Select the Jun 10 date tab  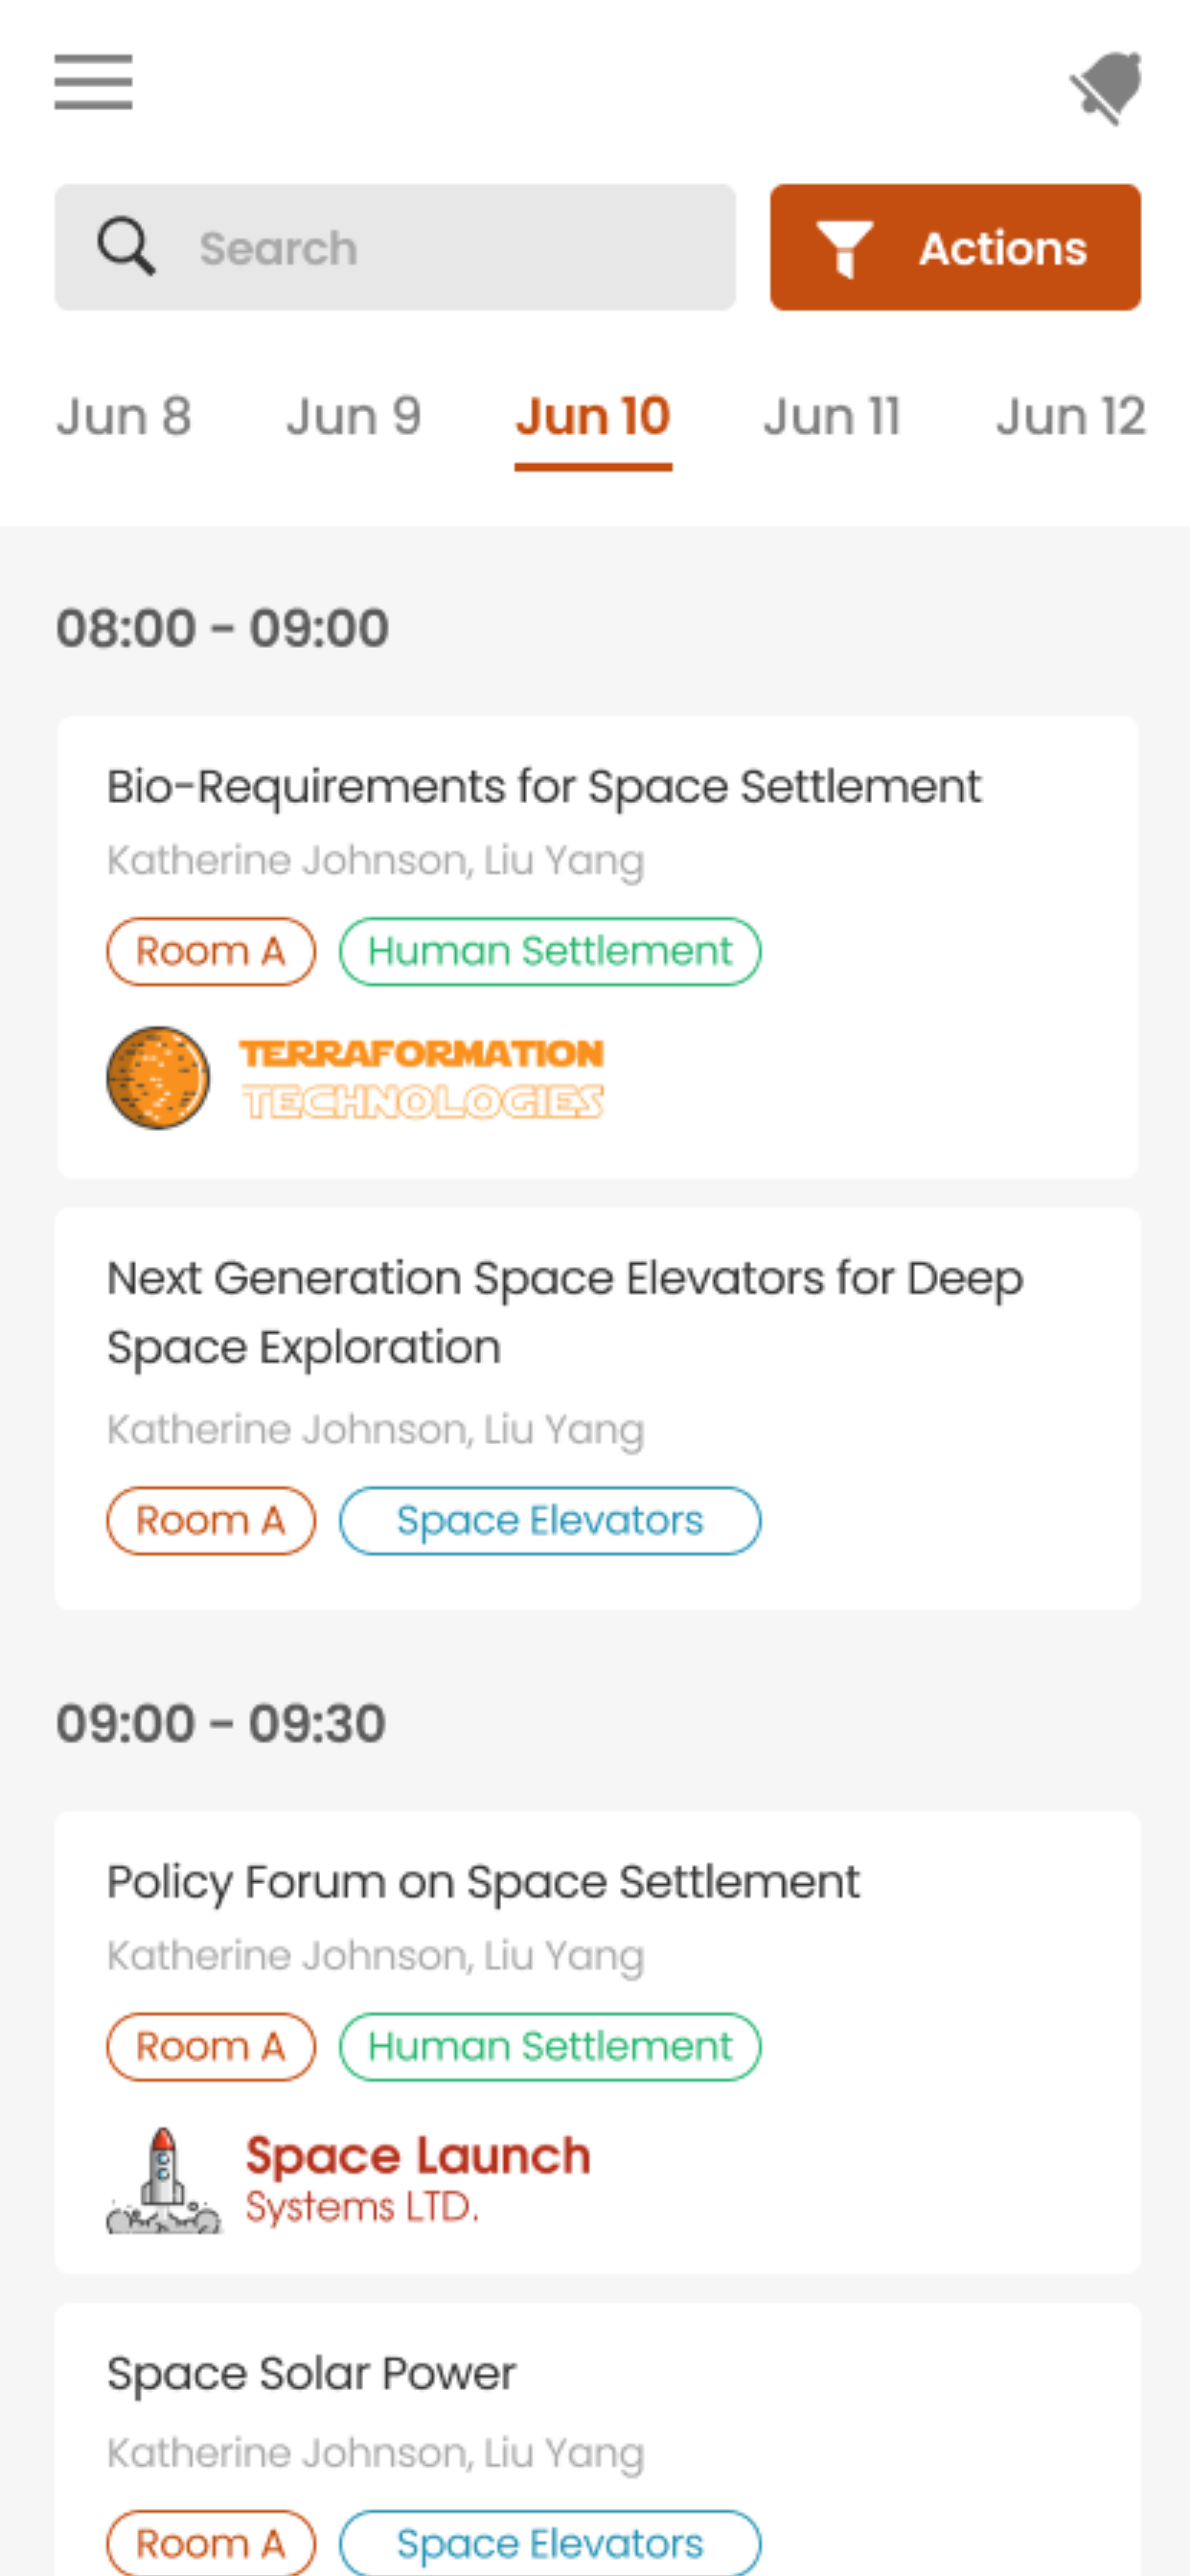tap(593, 416)
